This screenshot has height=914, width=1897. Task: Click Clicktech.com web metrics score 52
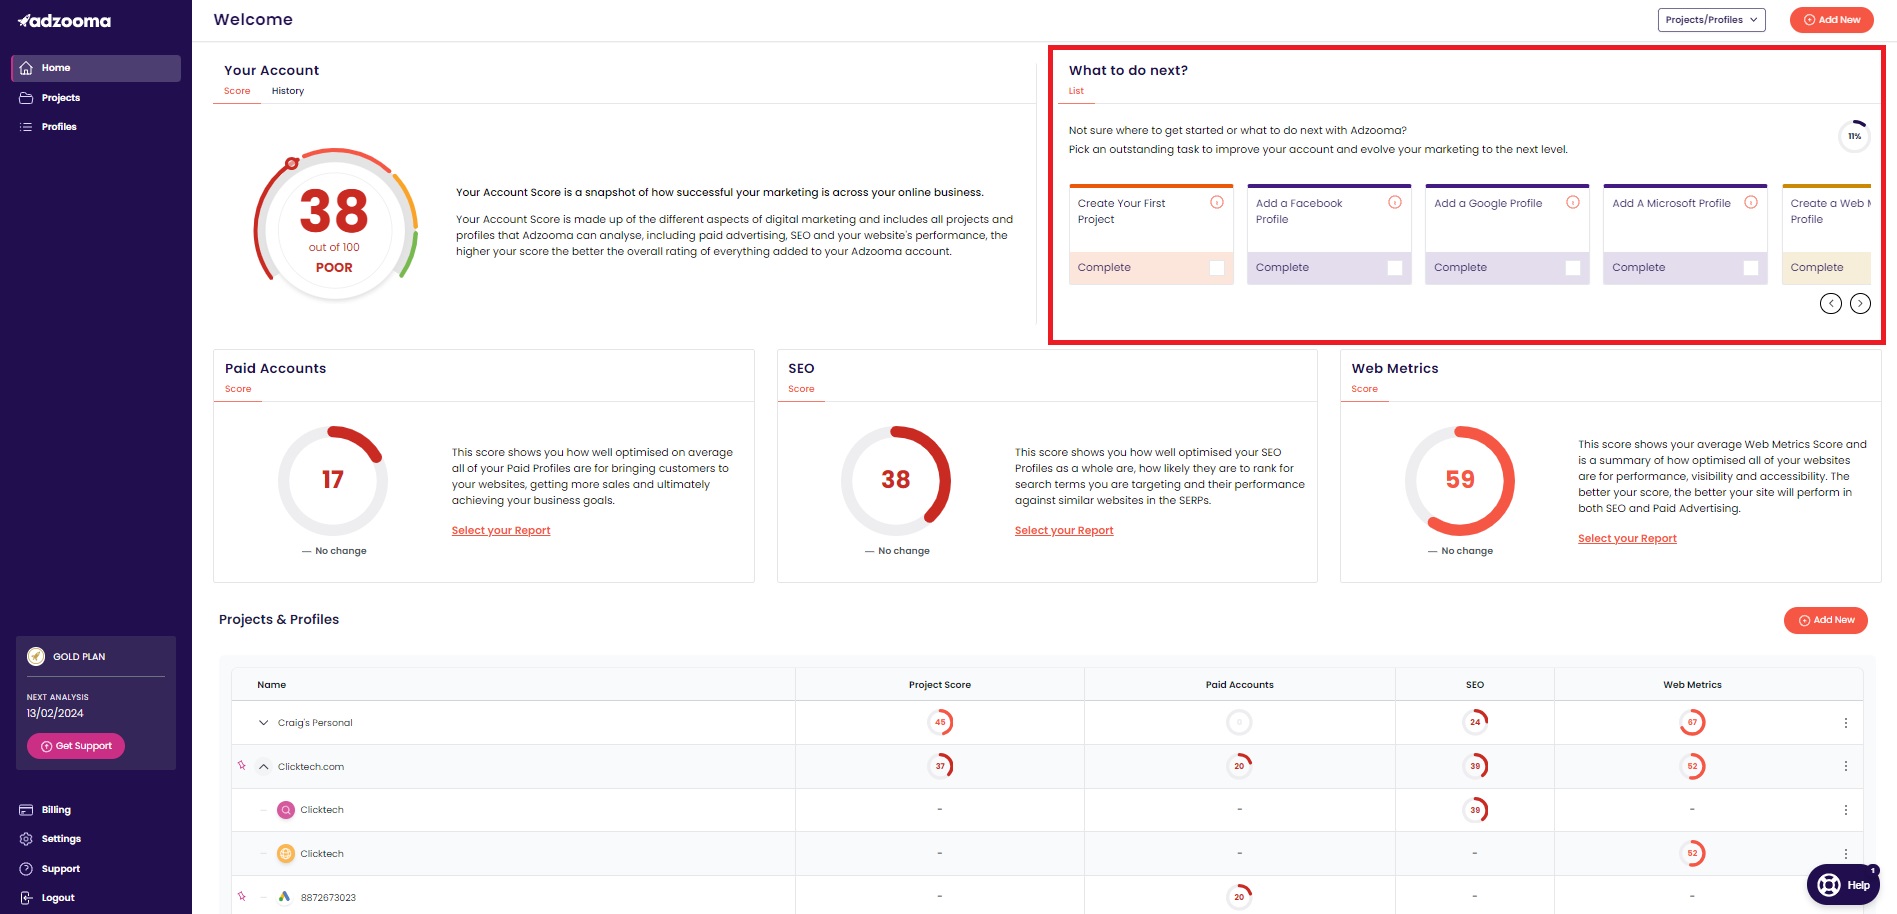1692,766
